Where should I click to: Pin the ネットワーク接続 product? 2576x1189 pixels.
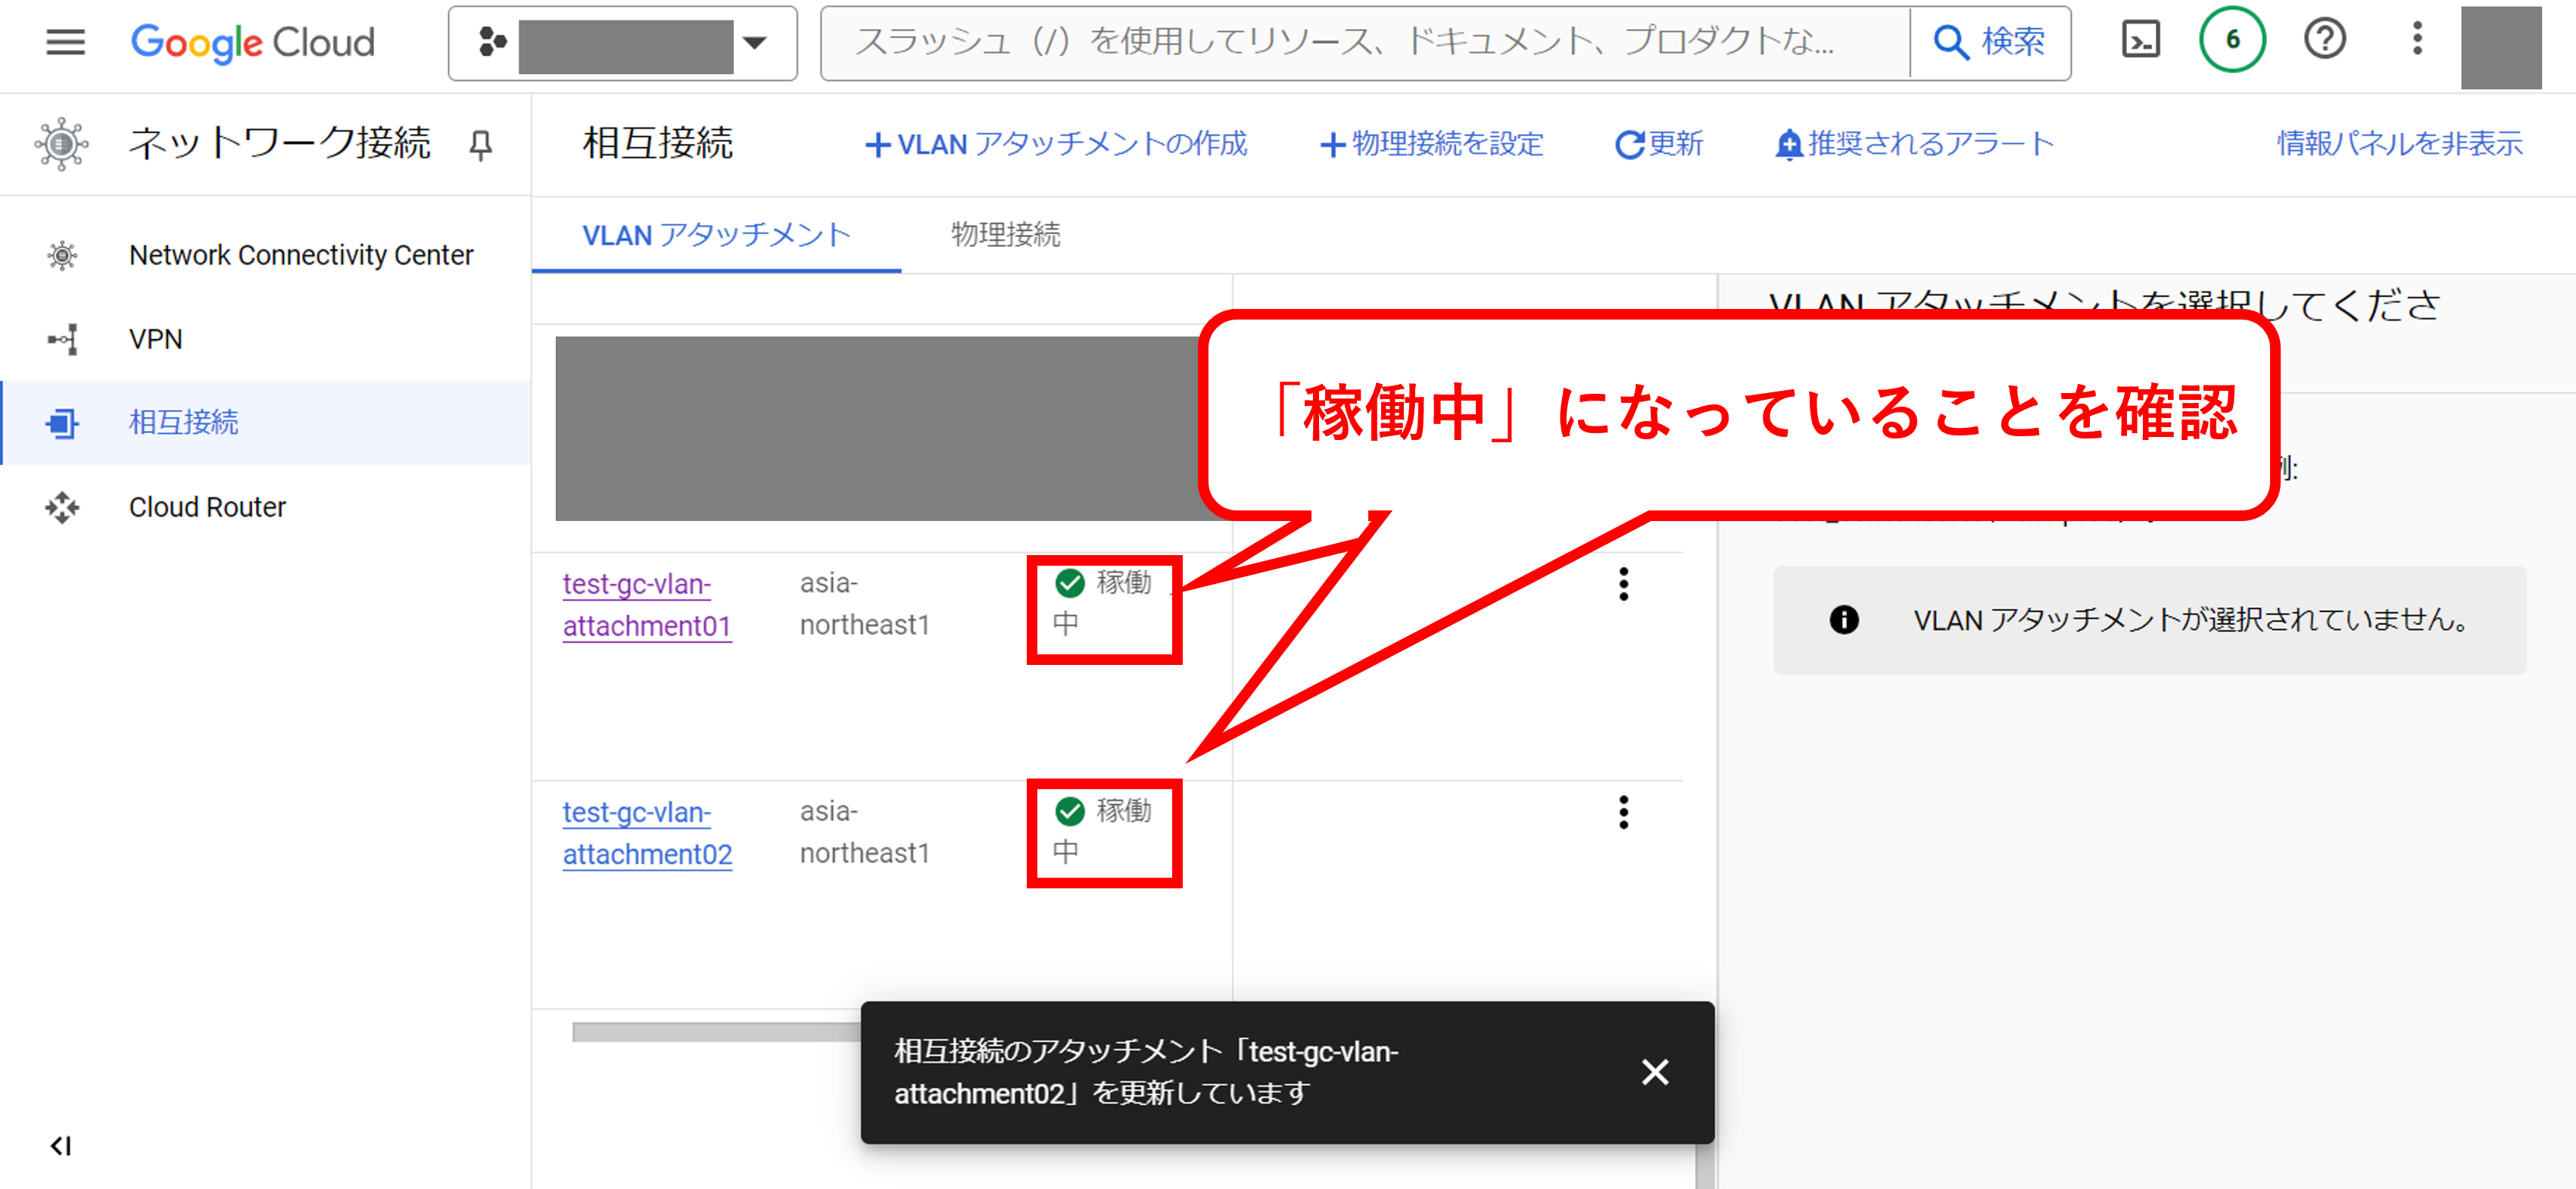[481, 146]
